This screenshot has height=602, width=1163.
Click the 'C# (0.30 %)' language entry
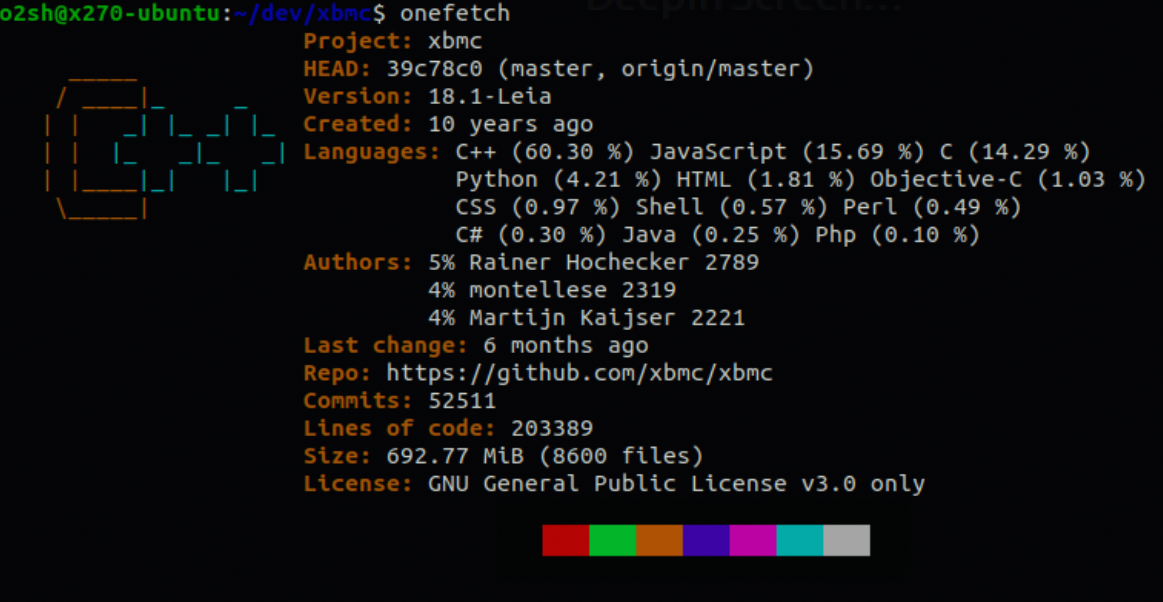531,236
